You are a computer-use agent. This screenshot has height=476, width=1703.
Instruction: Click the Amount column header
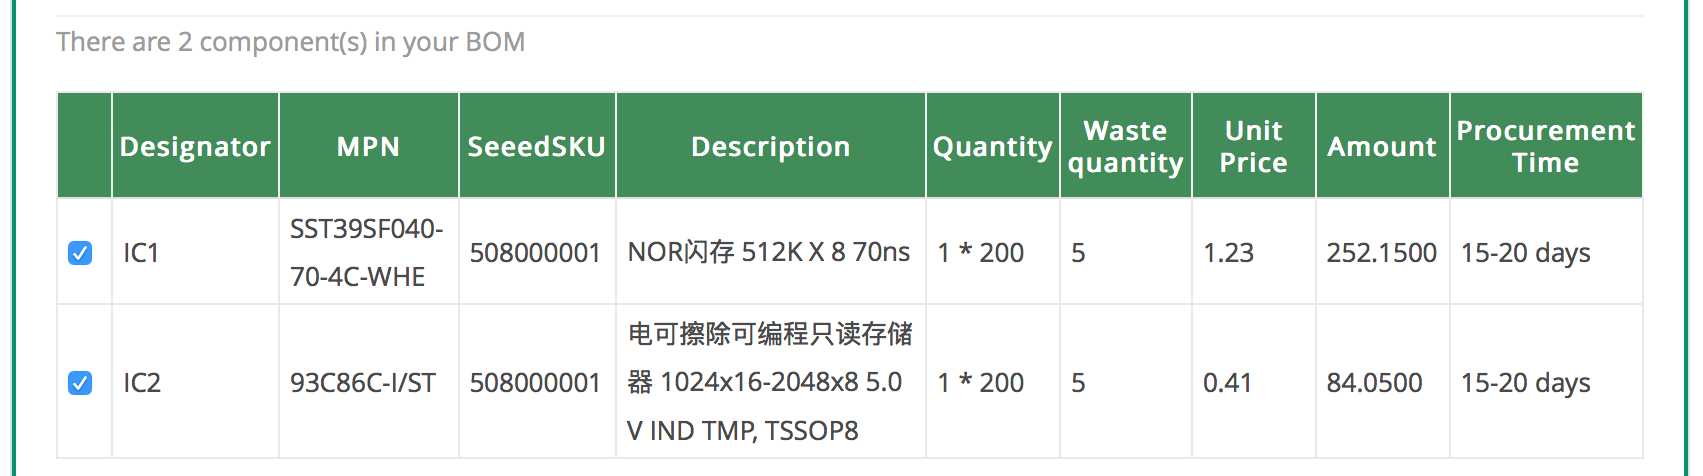click(x=1382, y=146)
